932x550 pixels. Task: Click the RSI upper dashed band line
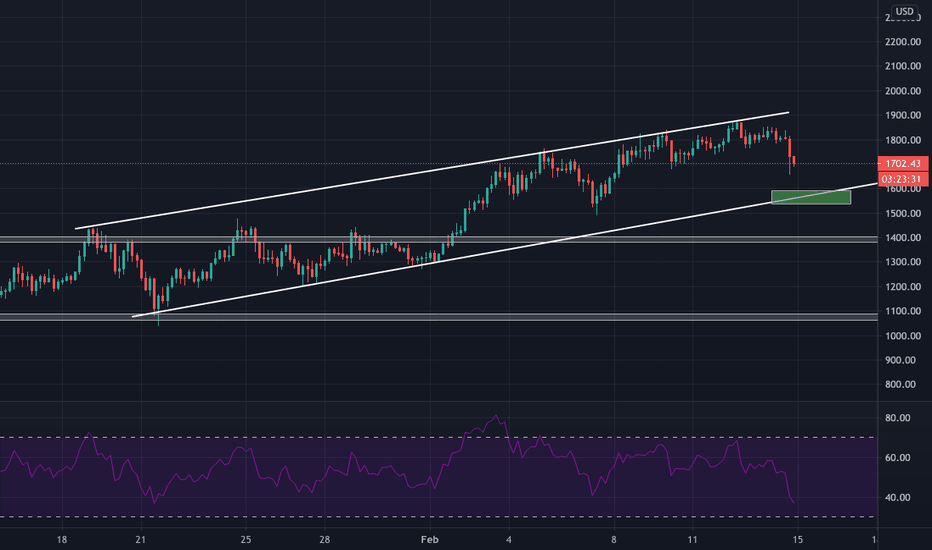[x=439, y=438]
